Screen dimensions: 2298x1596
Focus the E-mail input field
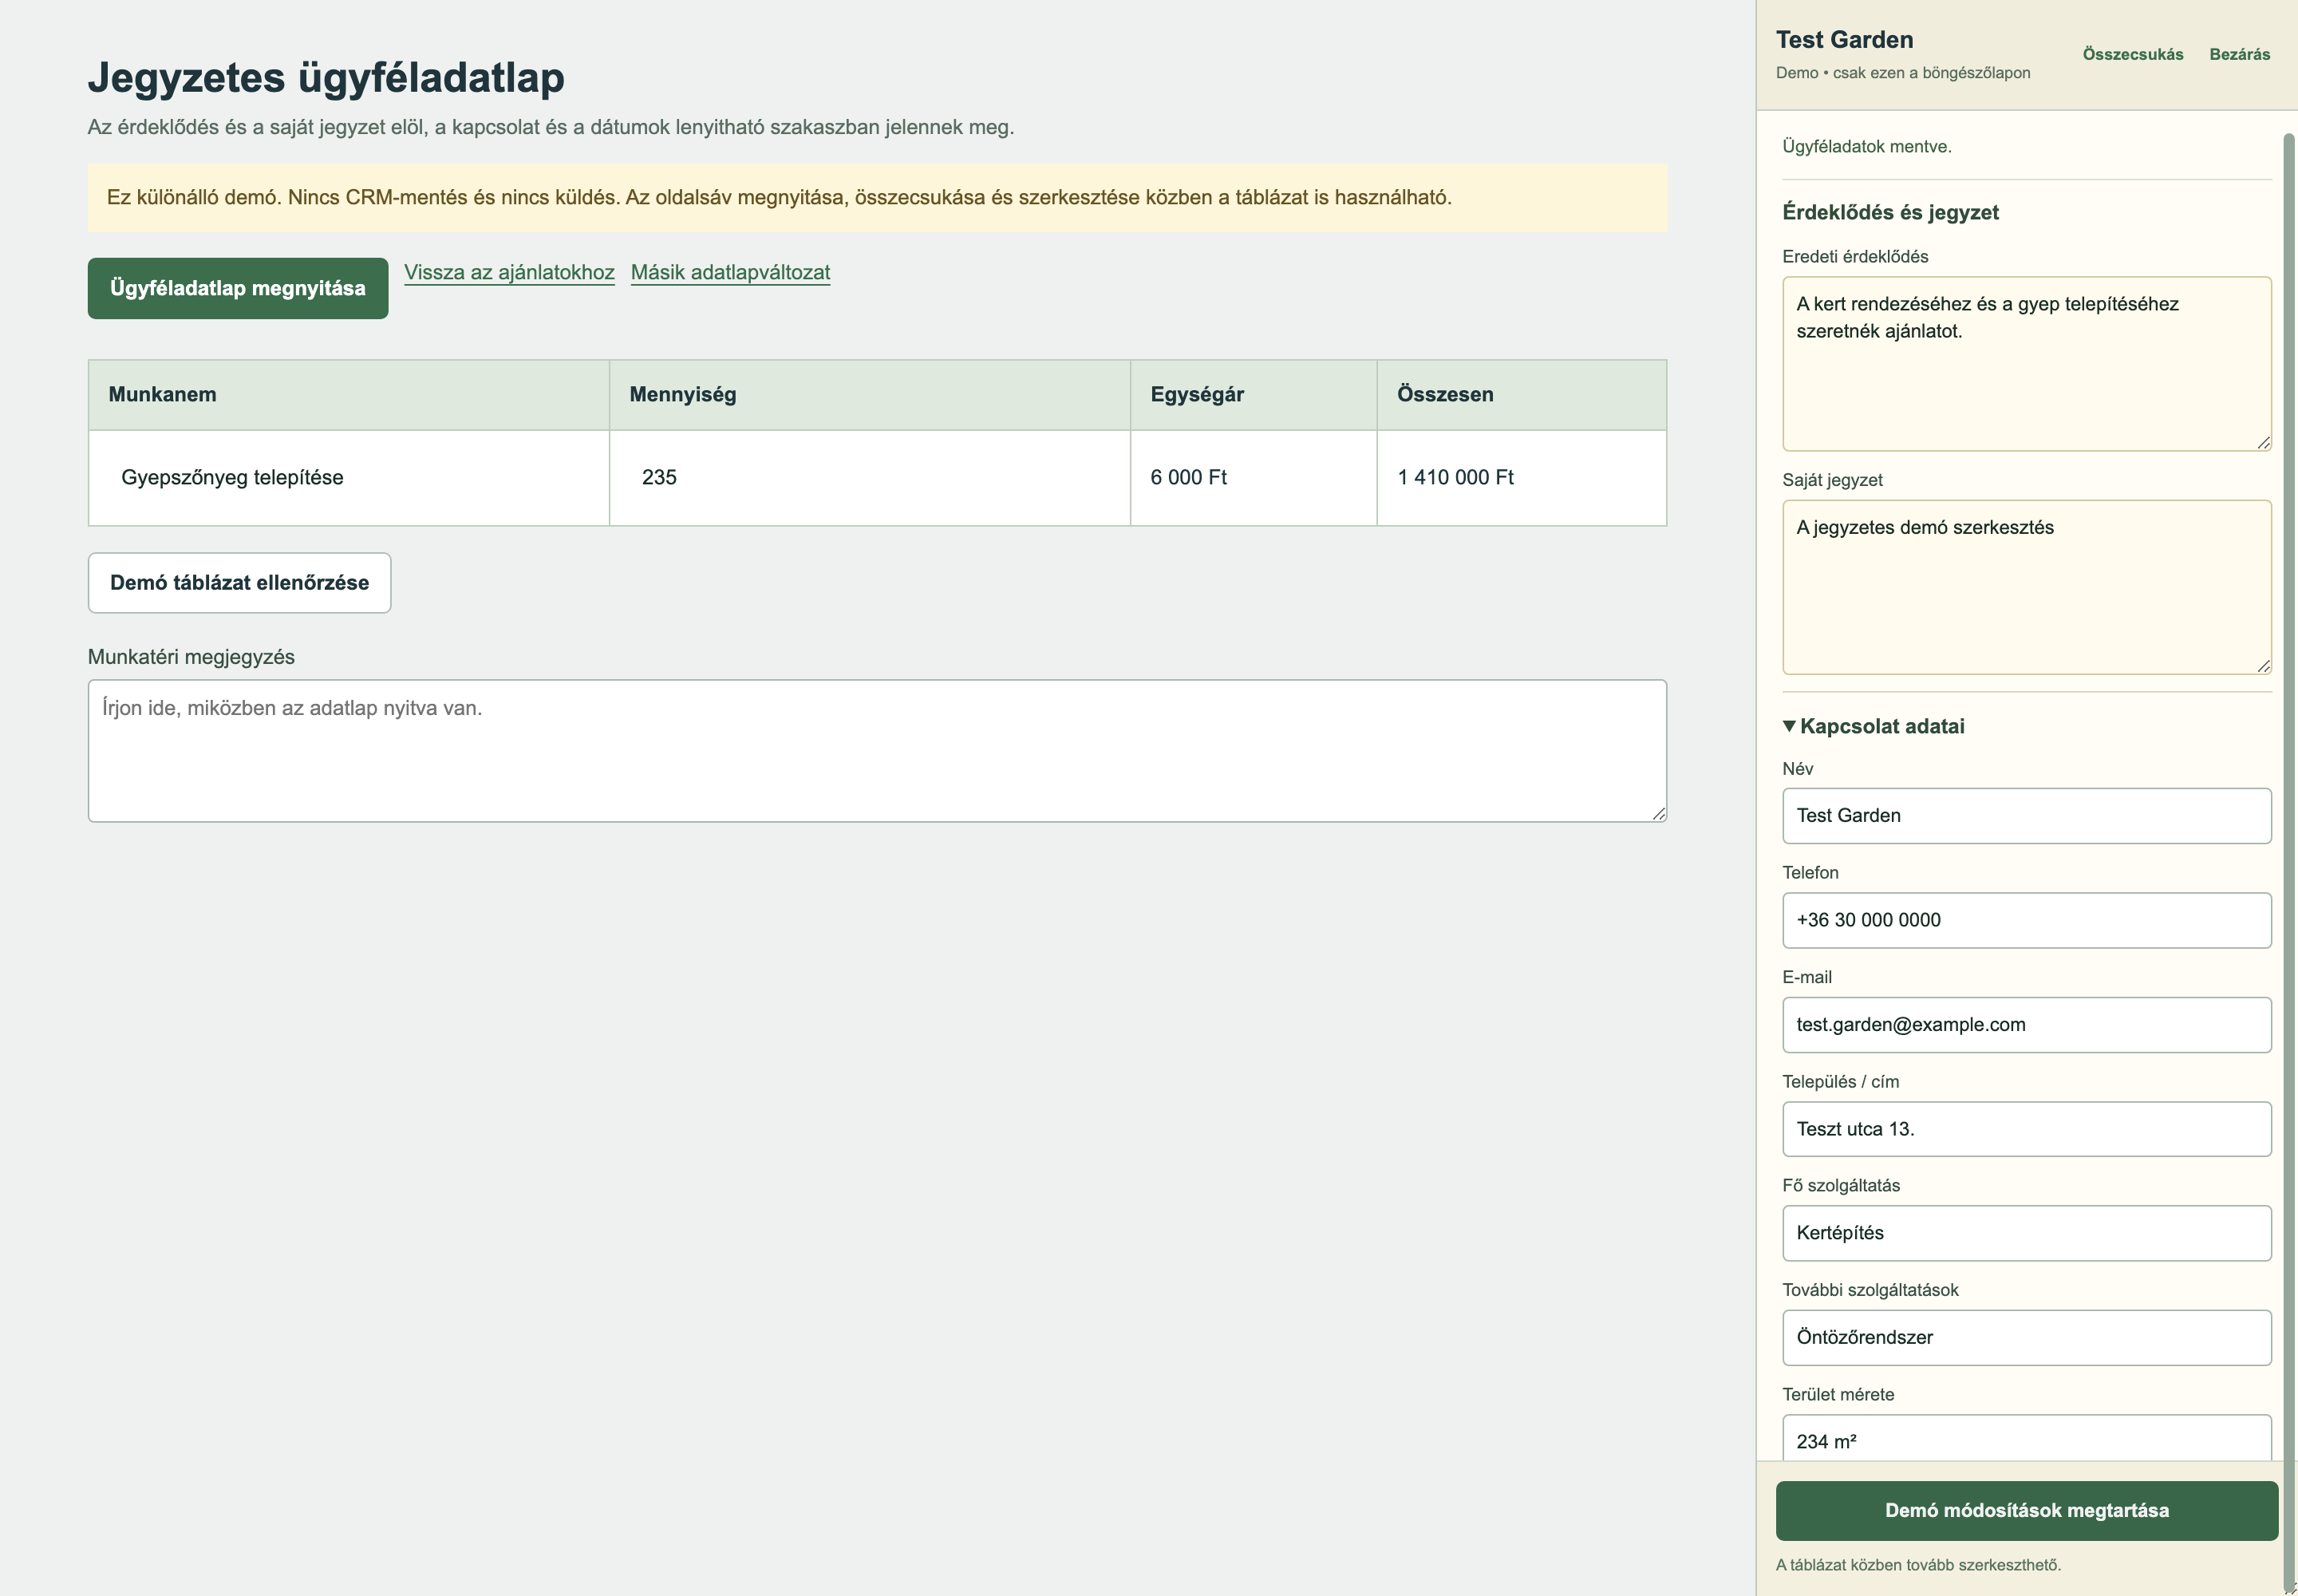[2026, 1025]
